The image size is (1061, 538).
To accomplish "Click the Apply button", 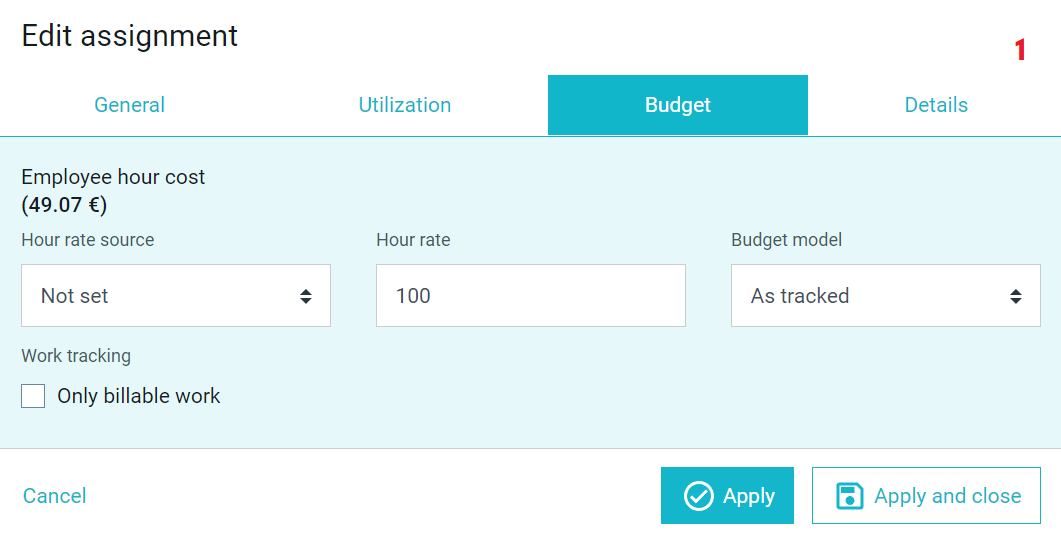I will click(727, 495).
